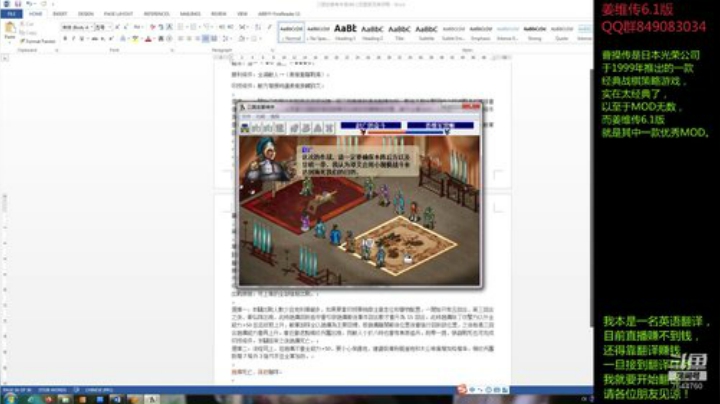
Task: Click the Copy command
Action: (28, 33)
